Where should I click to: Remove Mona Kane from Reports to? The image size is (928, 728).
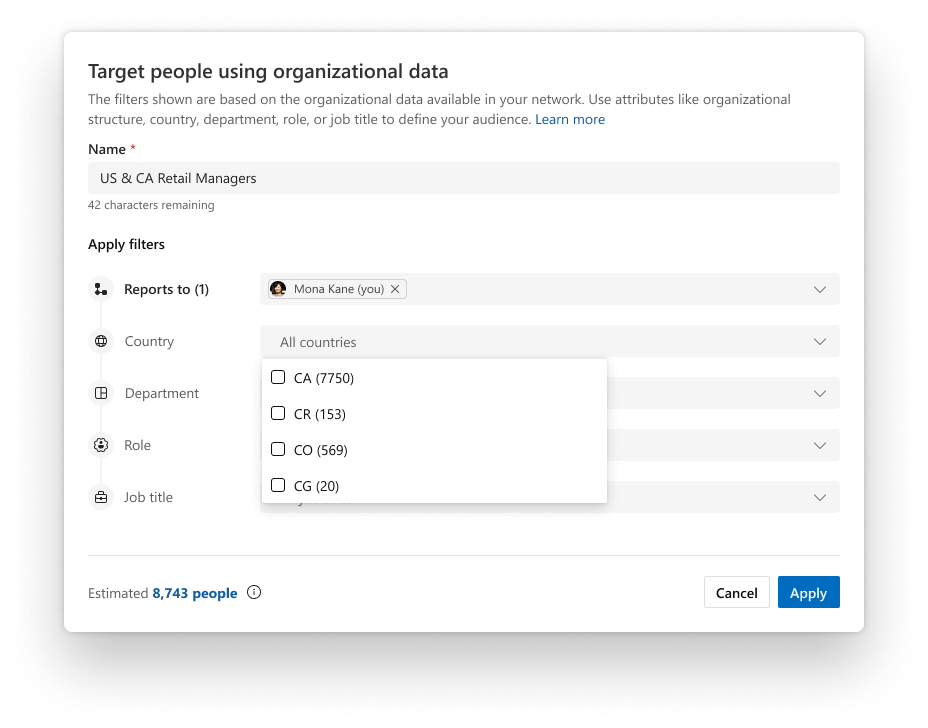395,288
